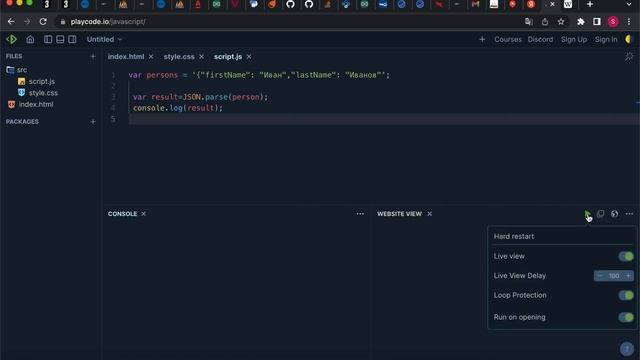Decrease the Live View Delay value
The height and width of the screenshot is (360, 640).
click(600, 276)
